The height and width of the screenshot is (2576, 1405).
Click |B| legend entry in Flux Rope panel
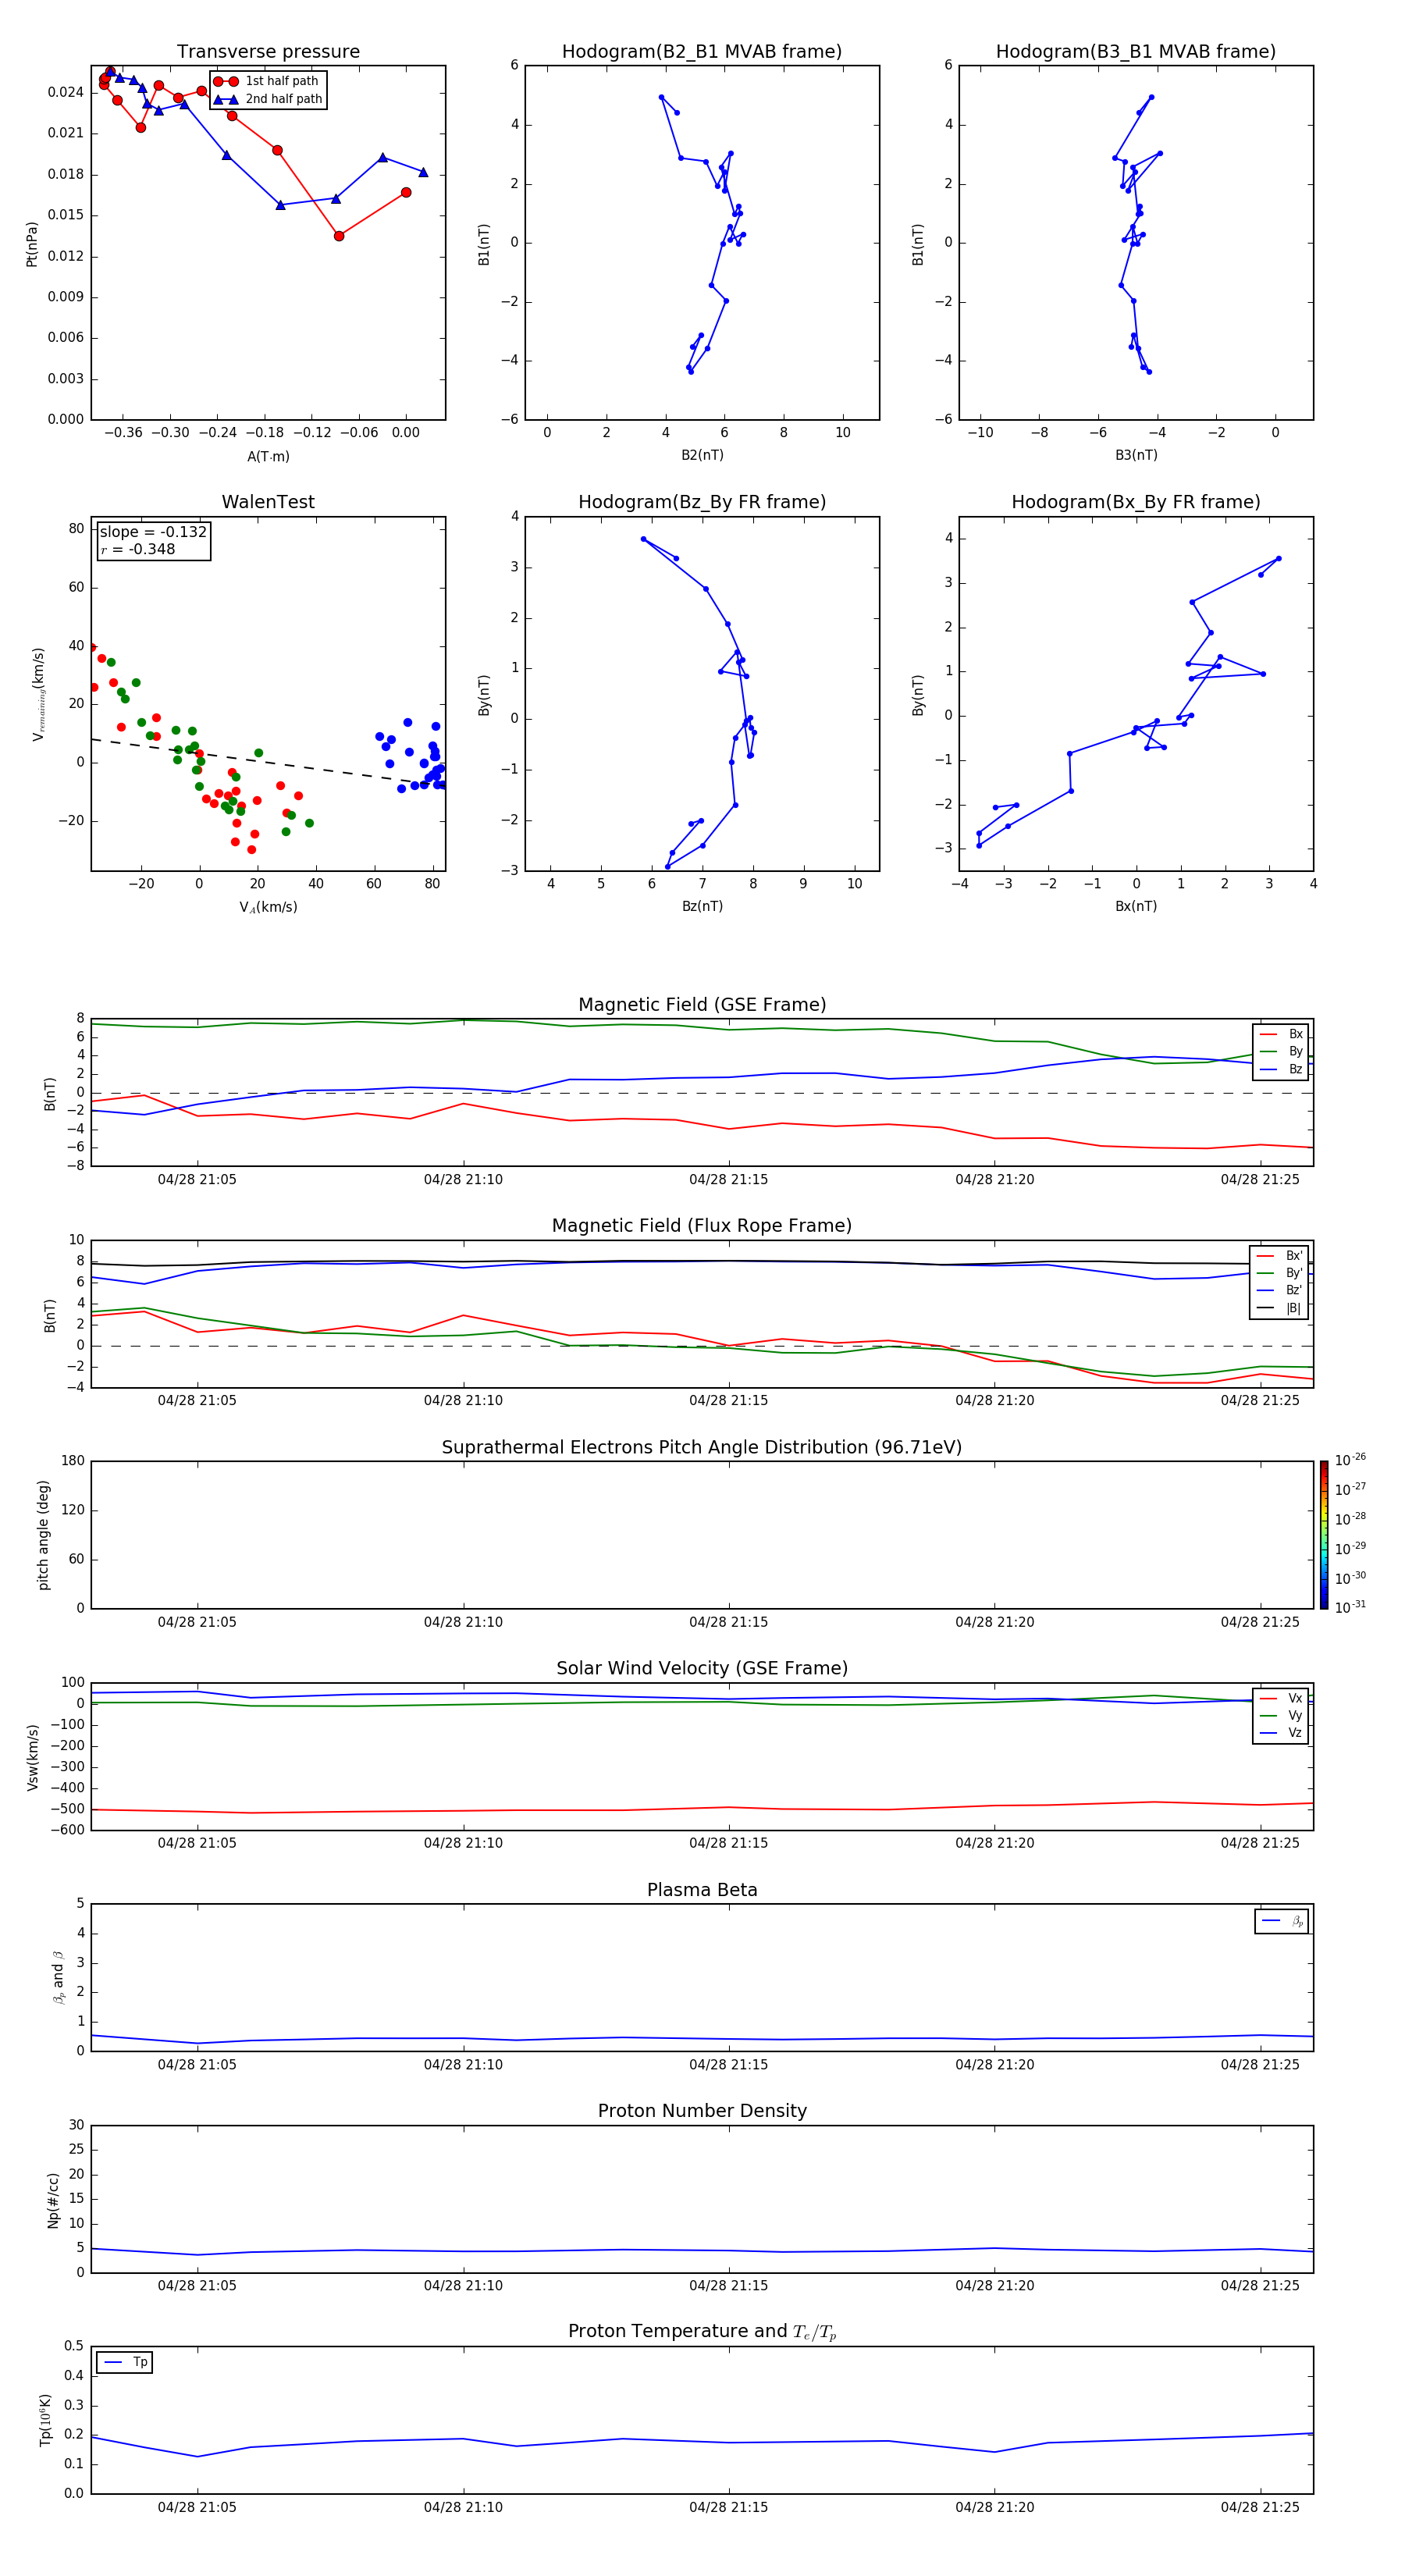tap(1279, 1308)
